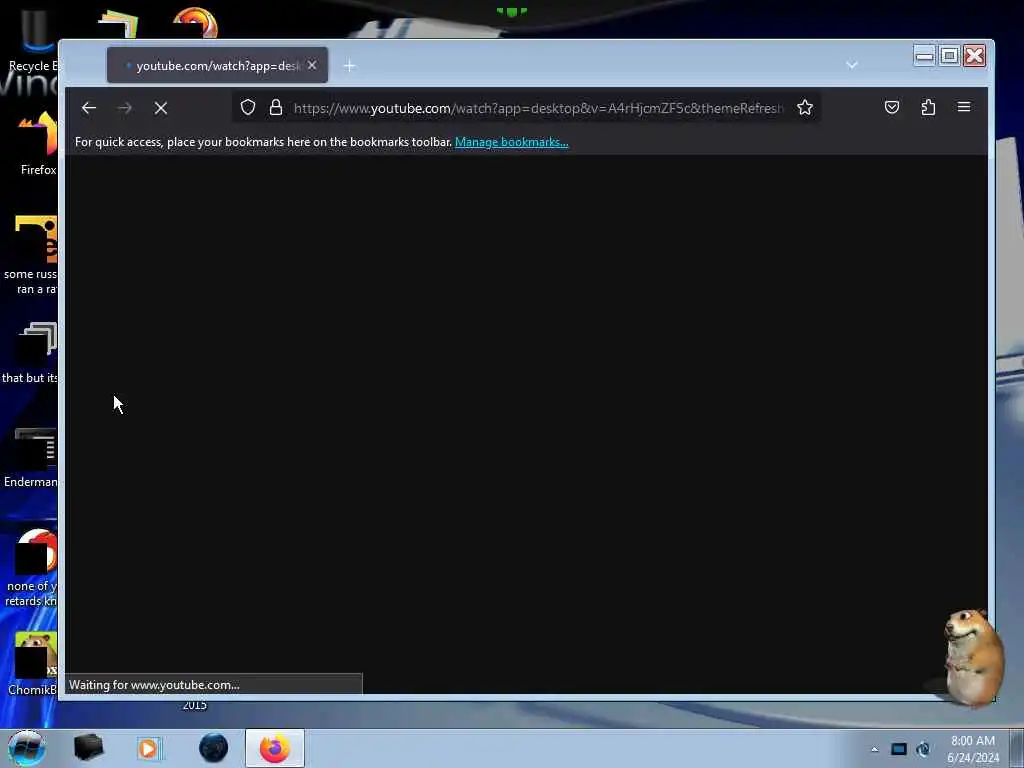The width and height of the screenshot is (1024, 768).
Task: Maximize the Firefox window
Action: 950,56
